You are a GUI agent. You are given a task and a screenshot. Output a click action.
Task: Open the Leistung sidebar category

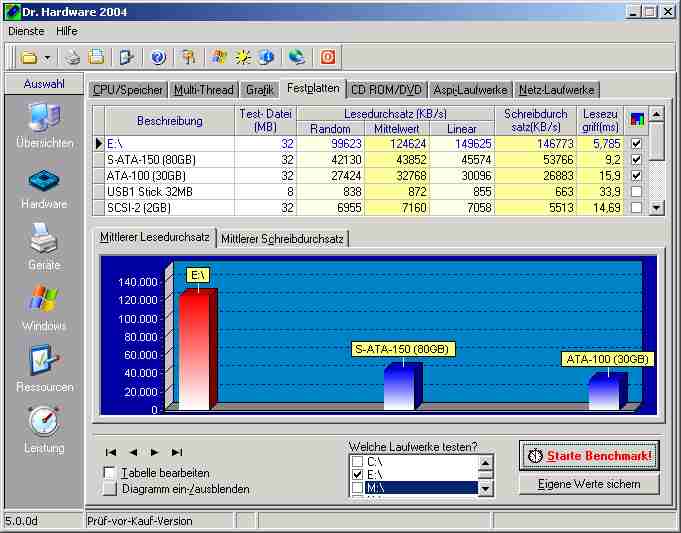[44, 430]
